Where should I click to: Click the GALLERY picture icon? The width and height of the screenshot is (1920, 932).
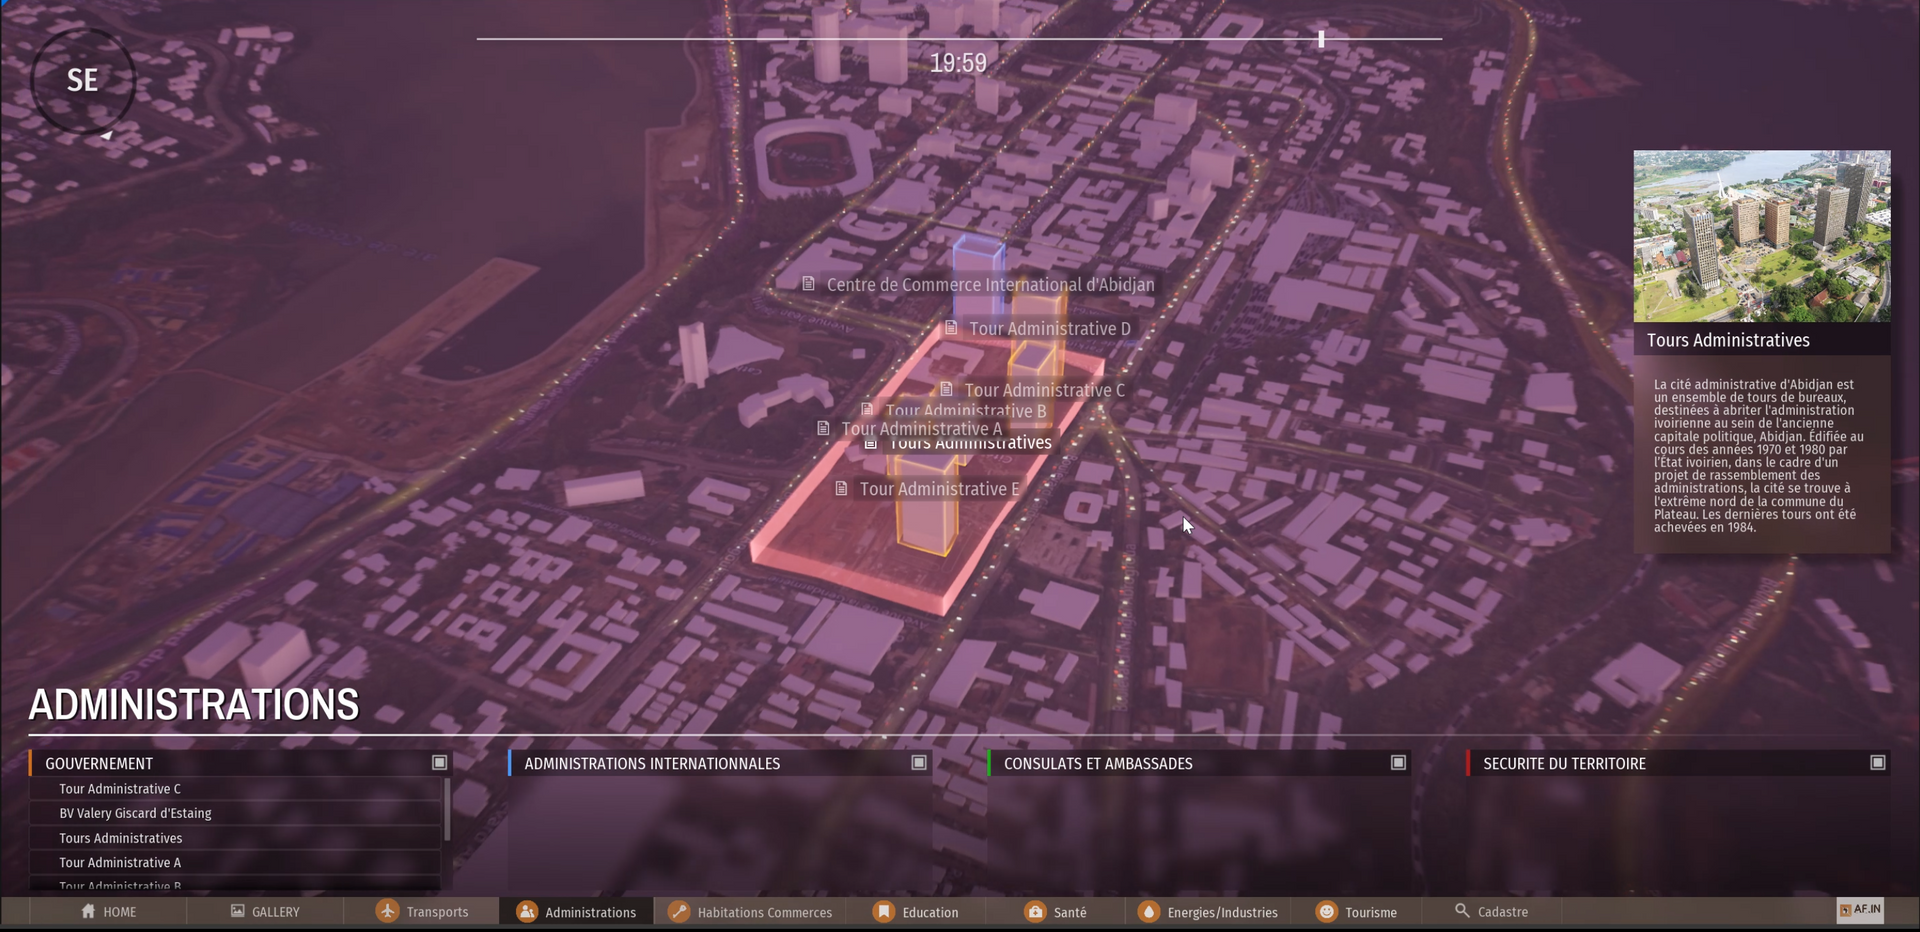tap(237, 911)
